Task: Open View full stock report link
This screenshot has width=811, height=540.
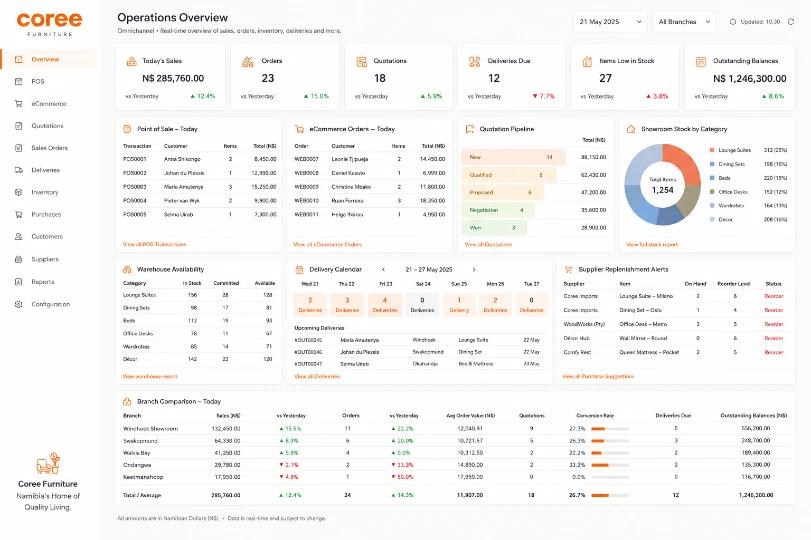Action: (652, 244)
